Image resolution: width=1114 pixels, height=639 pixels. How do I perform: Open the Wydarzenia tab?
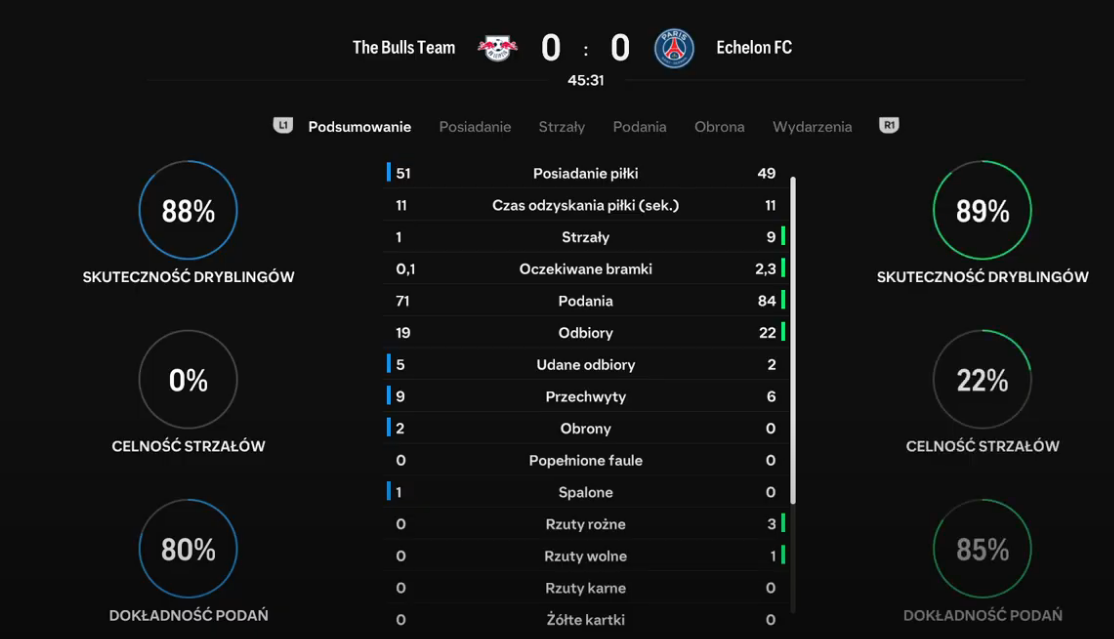pyautogui.click(x=812, y=127)
